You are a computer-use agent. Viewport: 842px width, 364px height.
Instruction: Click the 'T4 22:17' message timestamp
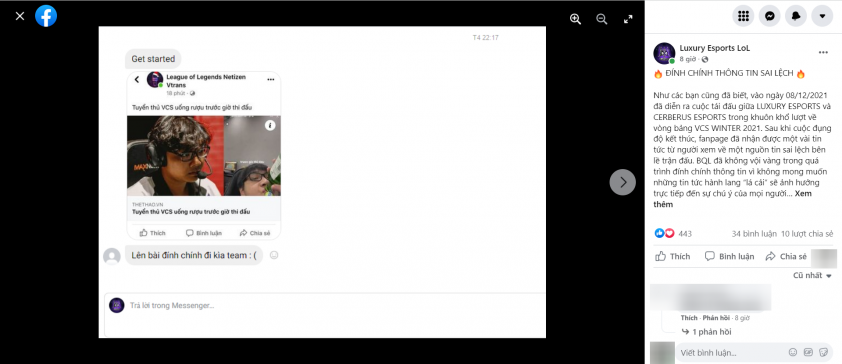point(485,38)
